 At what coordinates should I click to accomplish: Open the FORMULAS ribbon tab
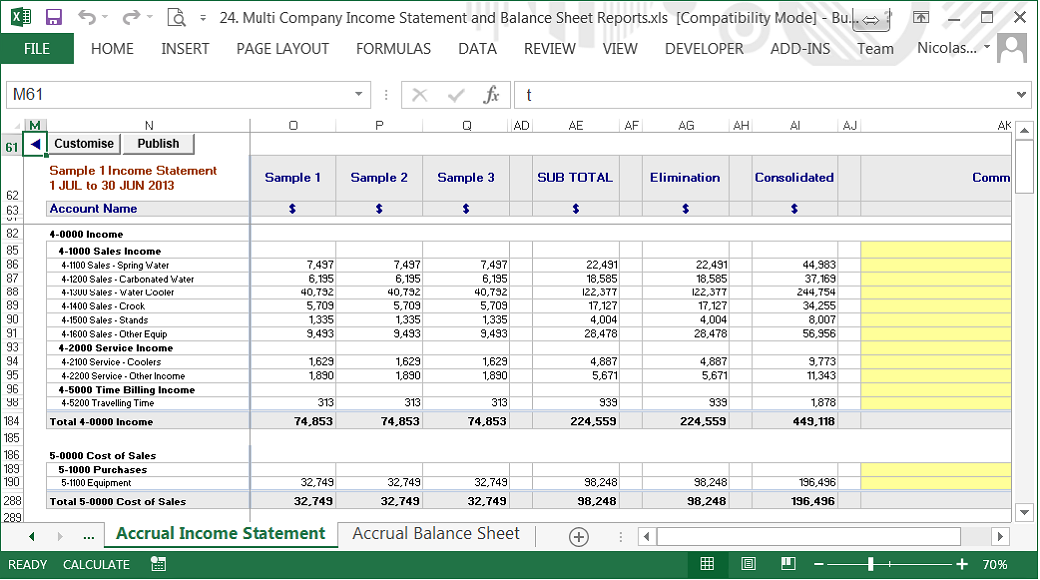click(x=393, y=48)
